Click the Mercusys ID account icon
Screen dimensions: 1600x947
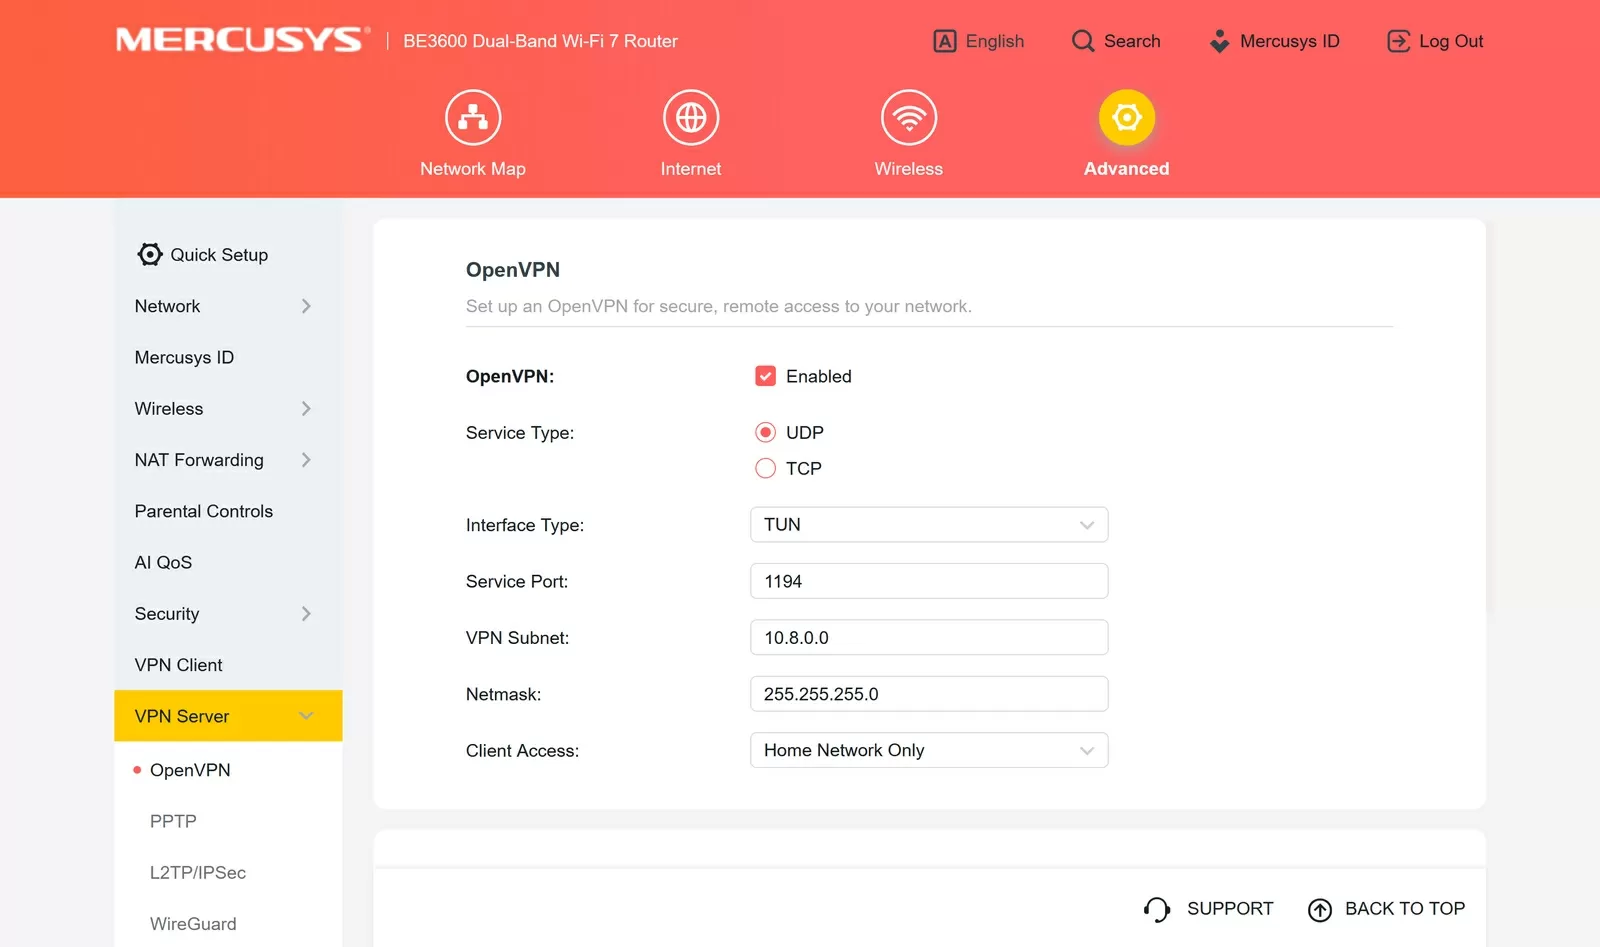pyautogui.click(x=1219, y=41)
